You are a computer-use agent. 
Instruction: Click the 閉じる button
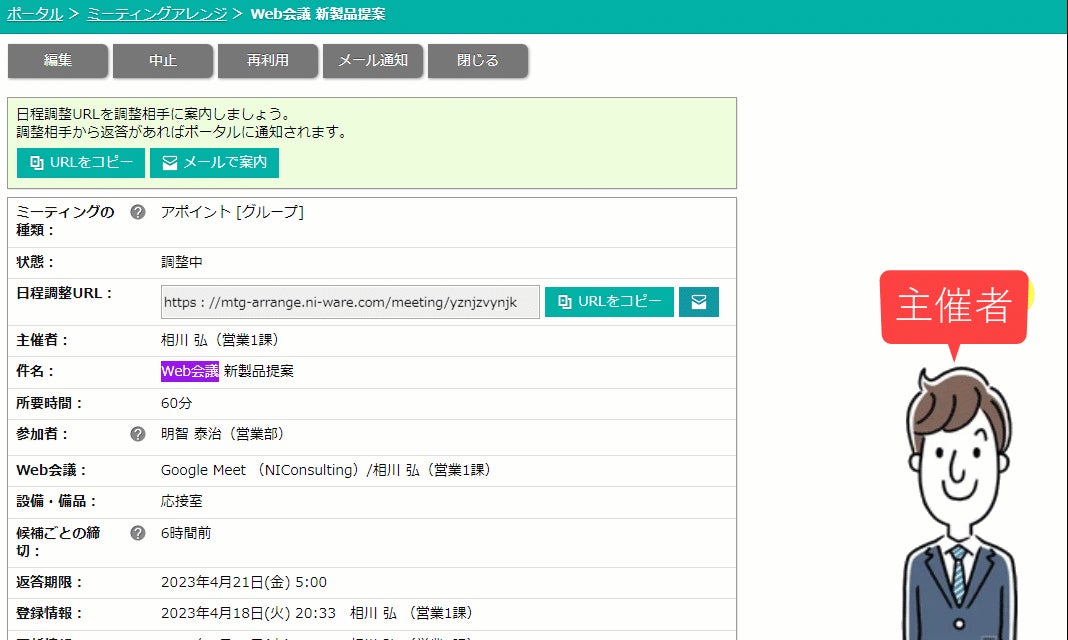tap(477, 61)
